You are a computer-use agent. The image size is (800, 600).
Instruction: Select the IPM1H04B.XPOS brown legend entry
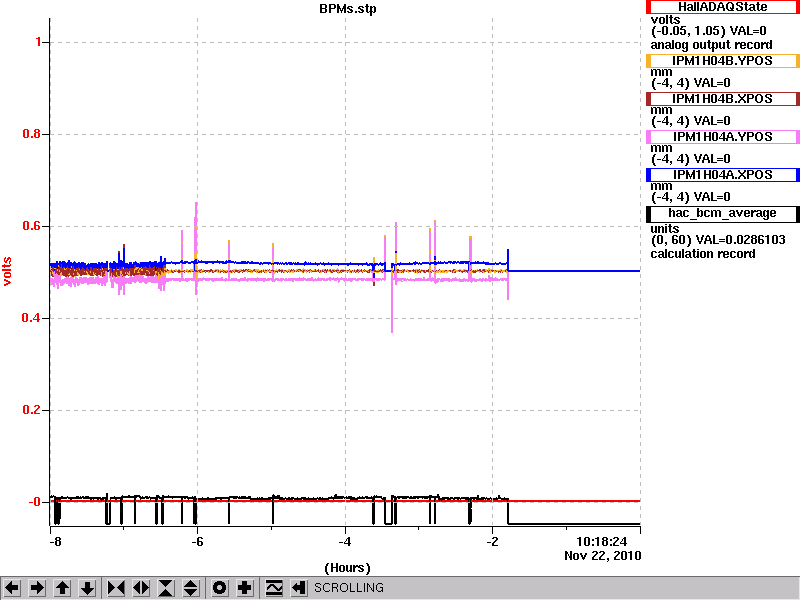click(722, 98)
